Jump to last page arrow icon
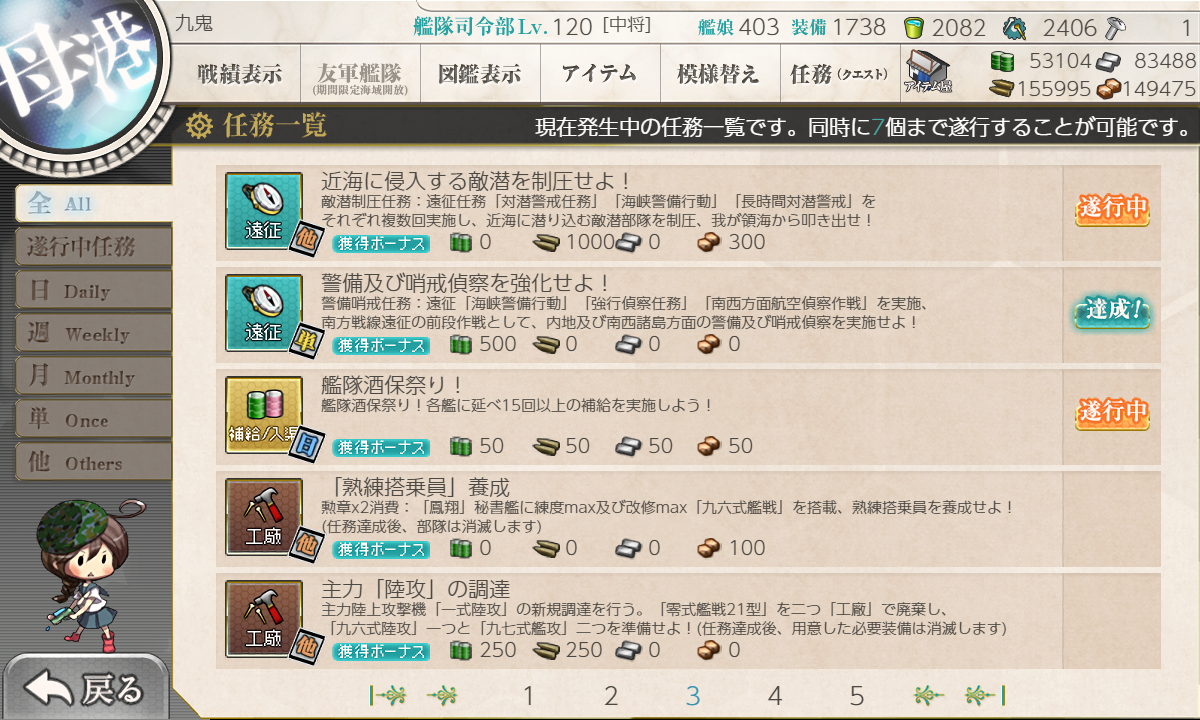Viewport: 1200px width, 720px height. point(985,695)
